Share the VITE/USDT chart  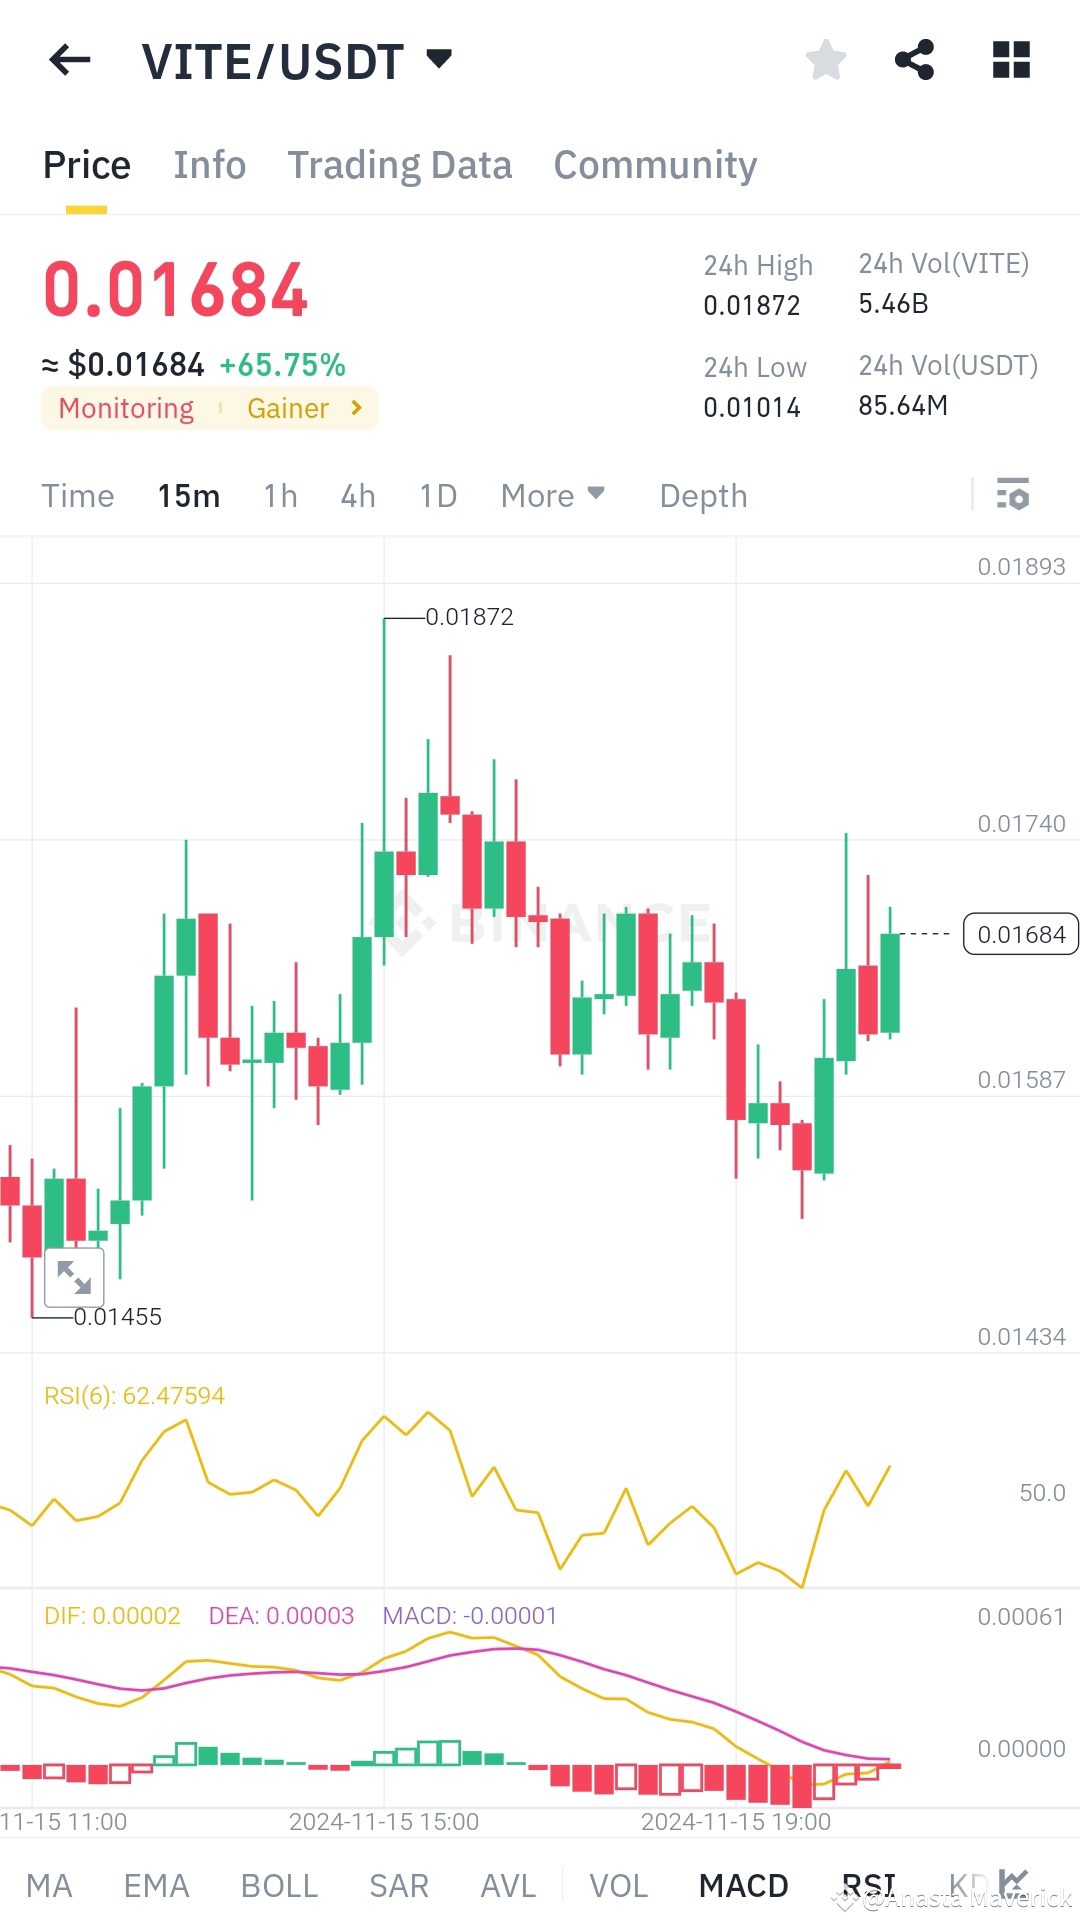[x=915, y=60]
